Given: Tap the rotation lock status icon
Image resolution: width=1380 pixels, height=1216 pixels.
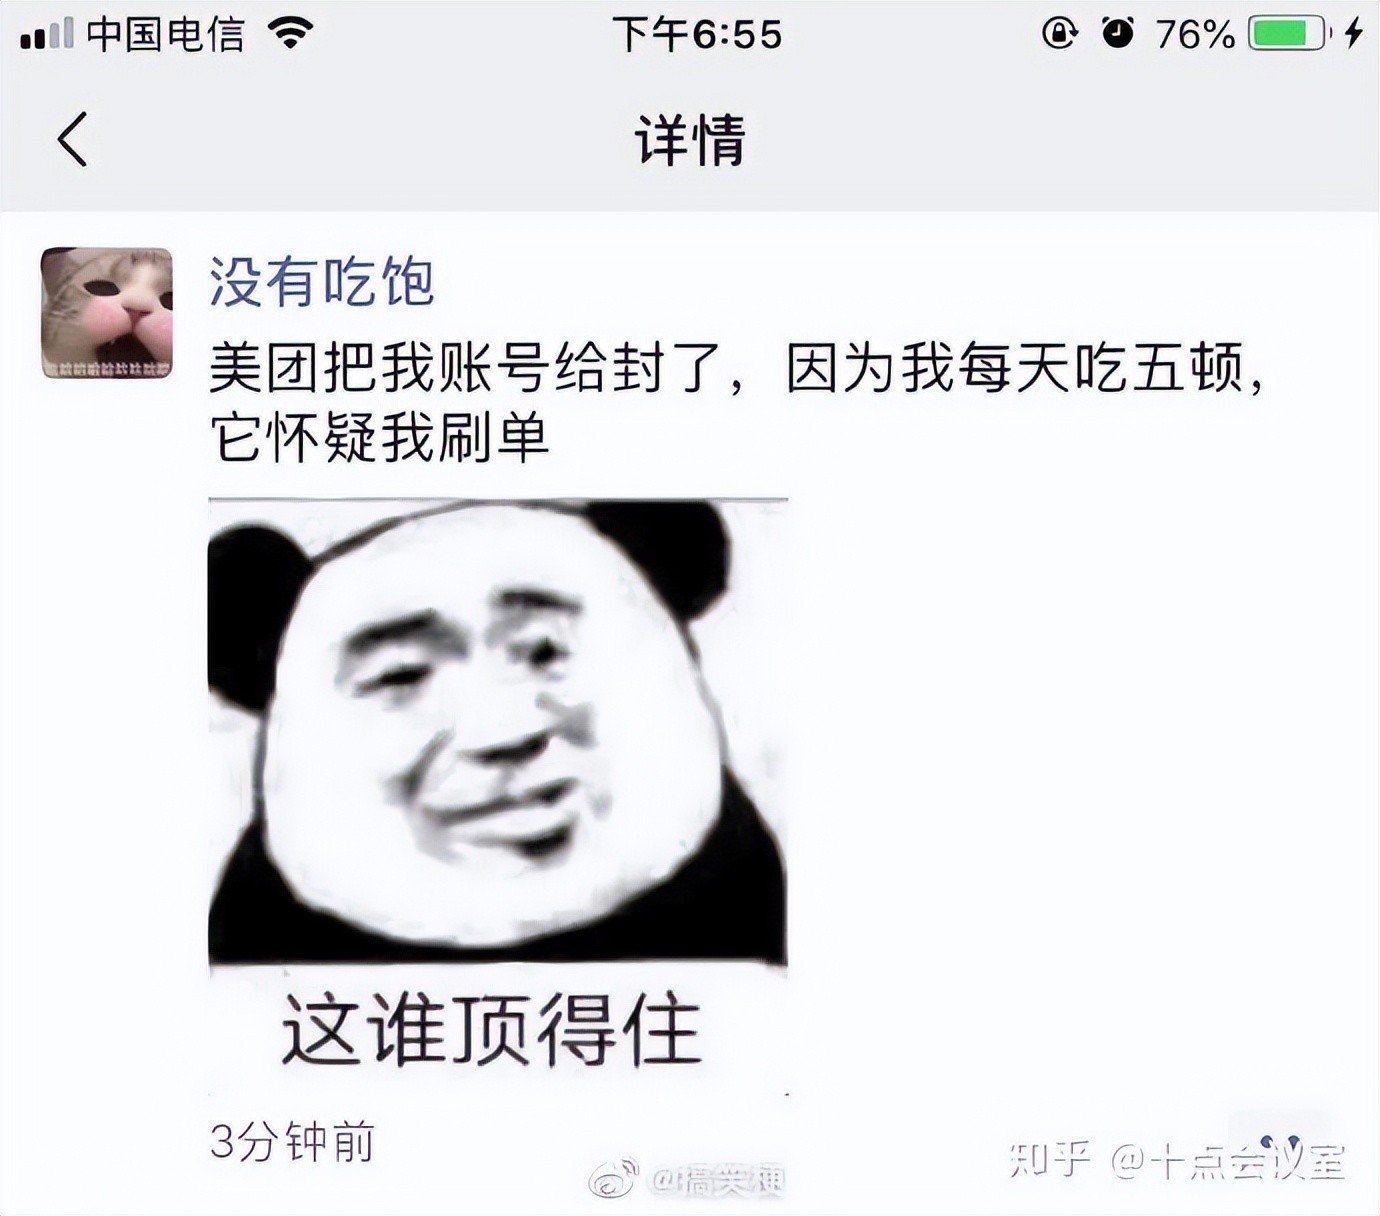Looking at the screenshot, I should coord(1060,34).
